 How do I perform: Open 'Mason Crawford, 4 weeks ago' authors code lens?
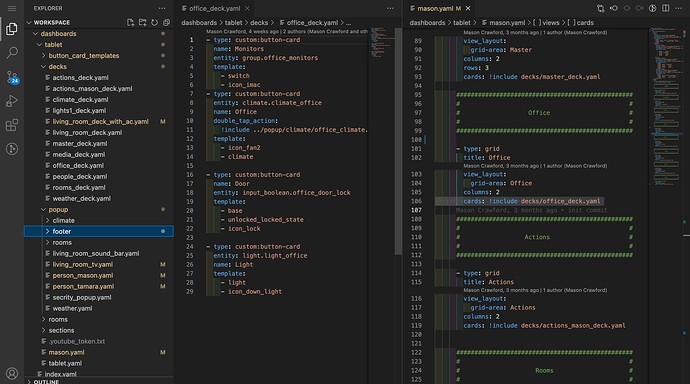click(x=287, y=32)
